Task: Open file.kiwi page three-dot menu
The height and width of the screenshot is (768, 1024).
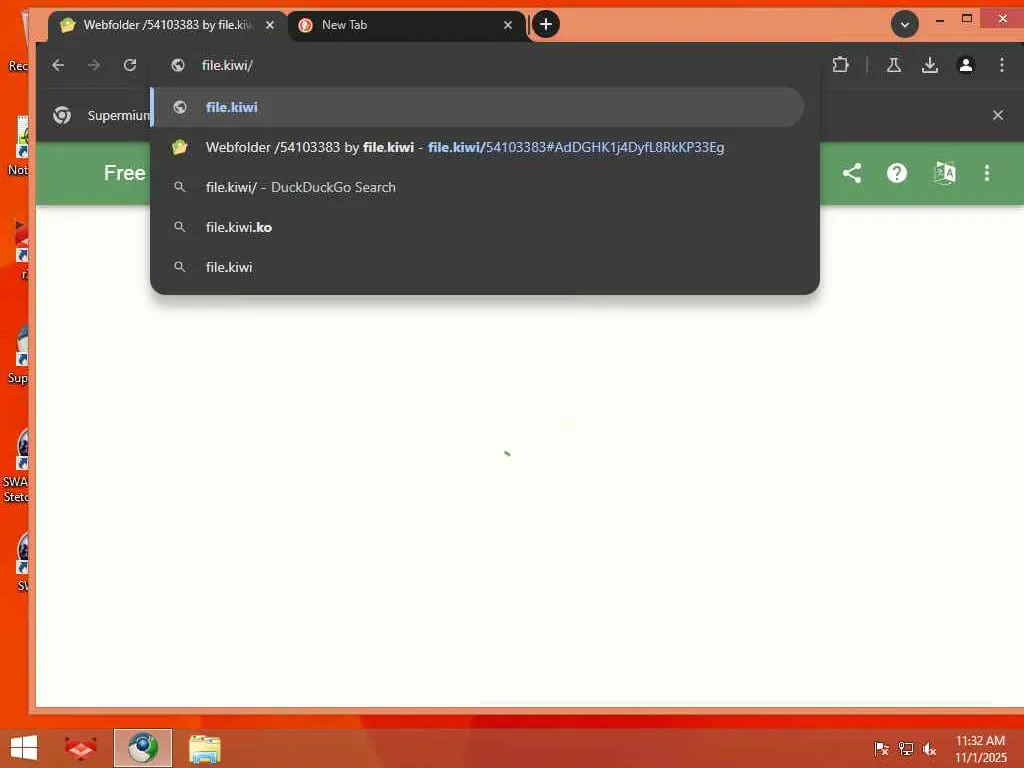Action: (987, 173)
